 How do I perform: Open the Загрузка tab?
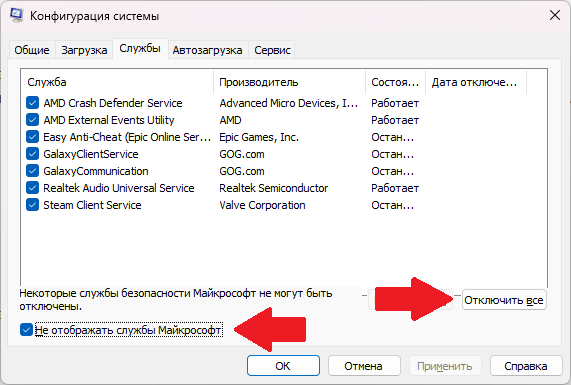point(84,50)
